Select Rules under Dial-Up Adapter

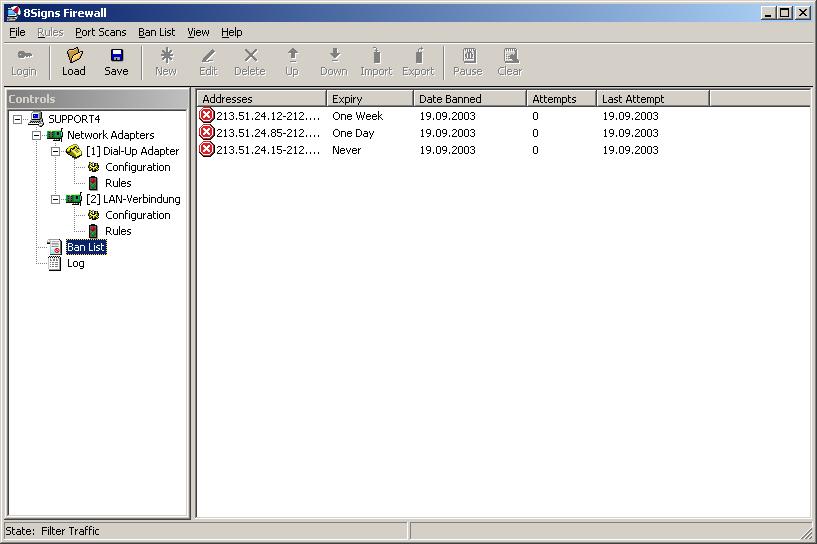tap(118, 183)
